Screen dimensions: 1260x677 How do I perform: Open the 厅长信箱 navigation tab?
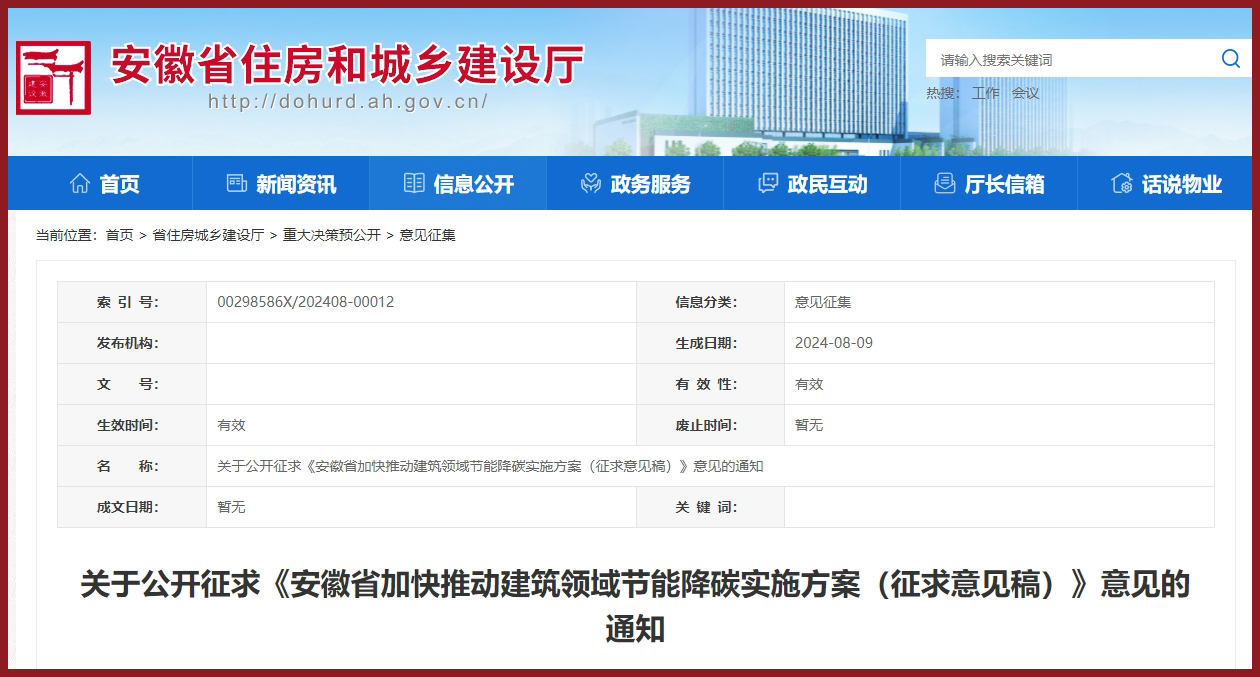coord(989,184)
